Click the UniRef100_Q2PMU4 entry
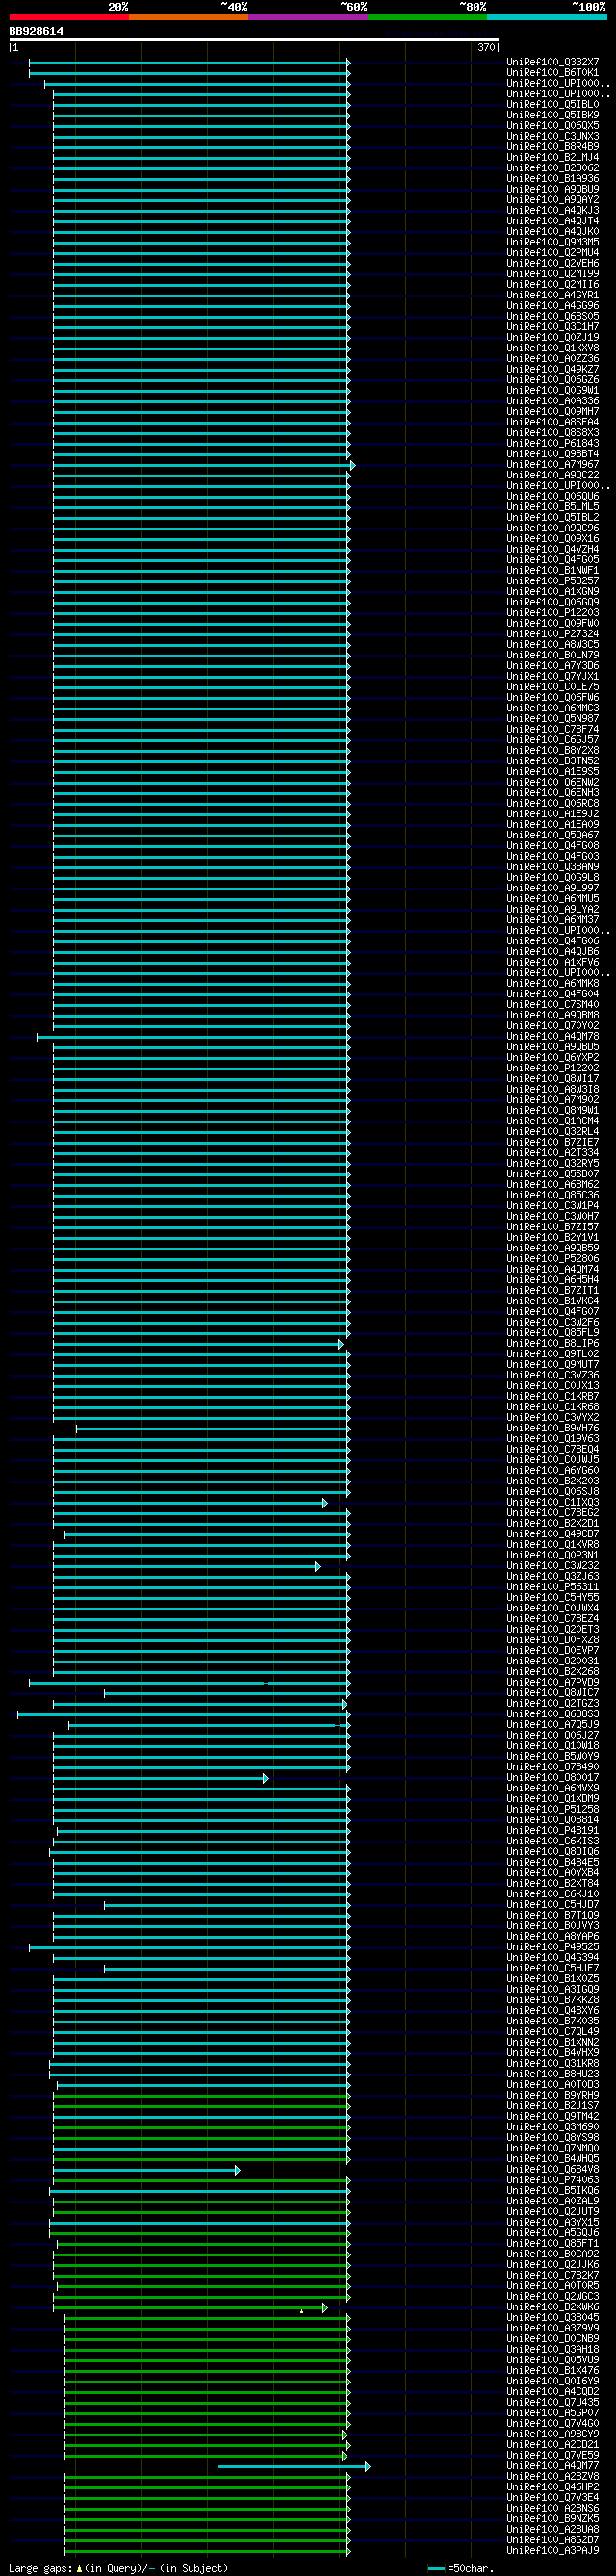This screenshot has height=2576, width=616. click(553, 253)
